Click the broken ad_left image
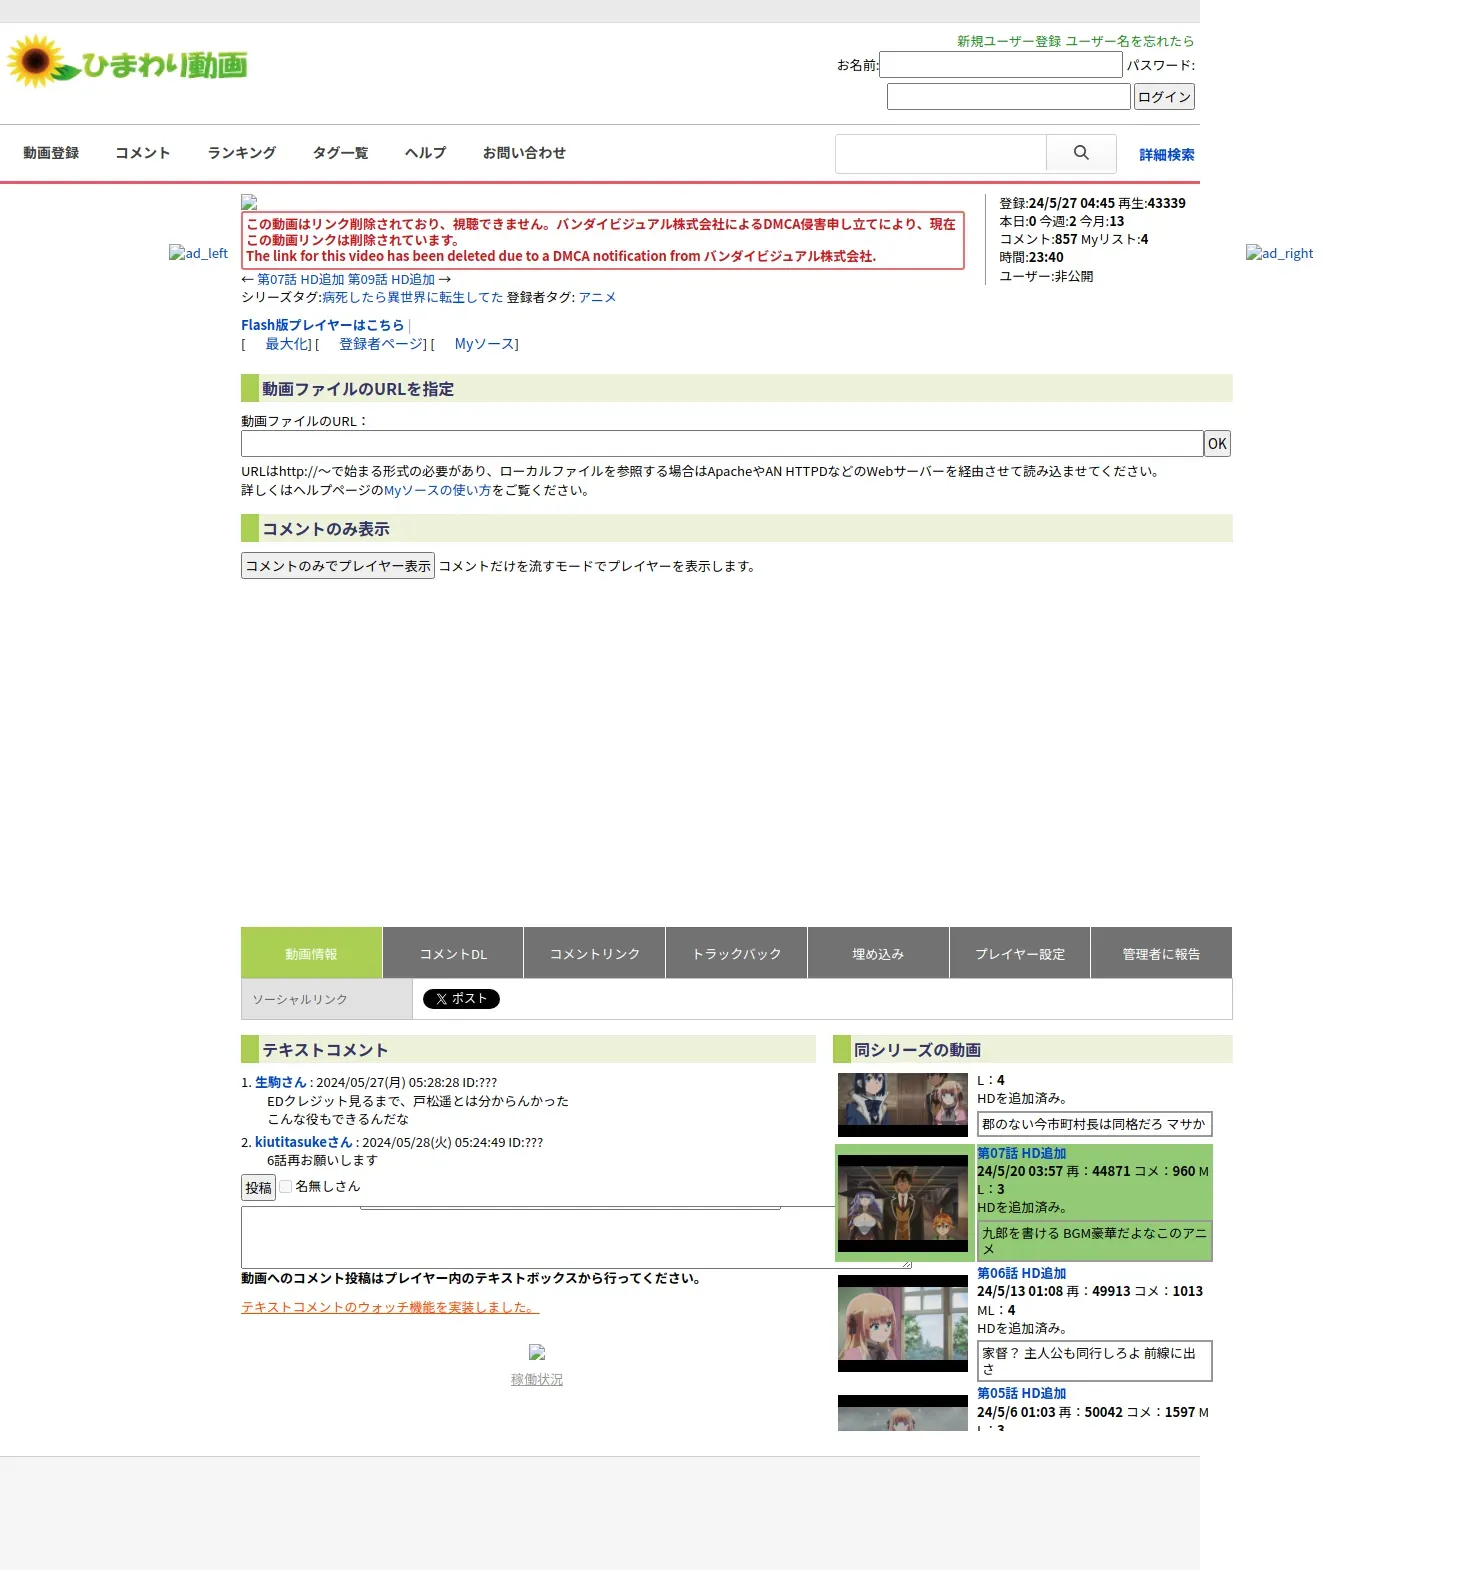This screenshot has height=1570, width=1474. pos(198,253)
